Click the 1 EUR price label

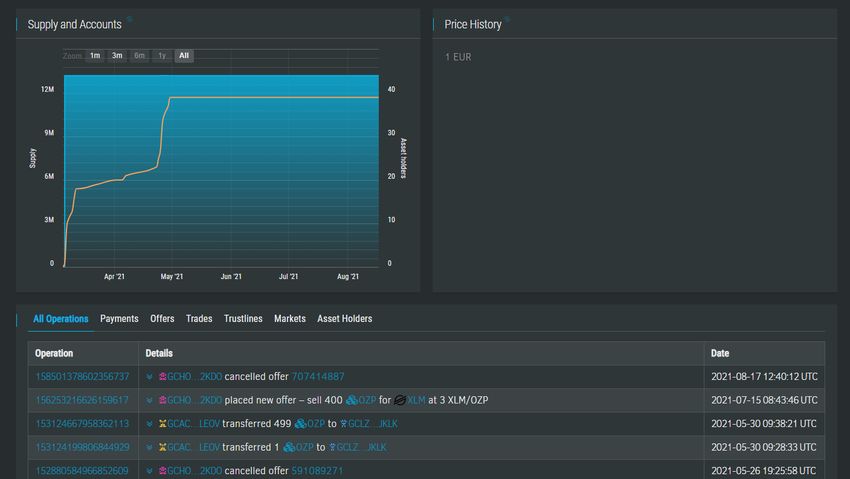click(458, 57)
